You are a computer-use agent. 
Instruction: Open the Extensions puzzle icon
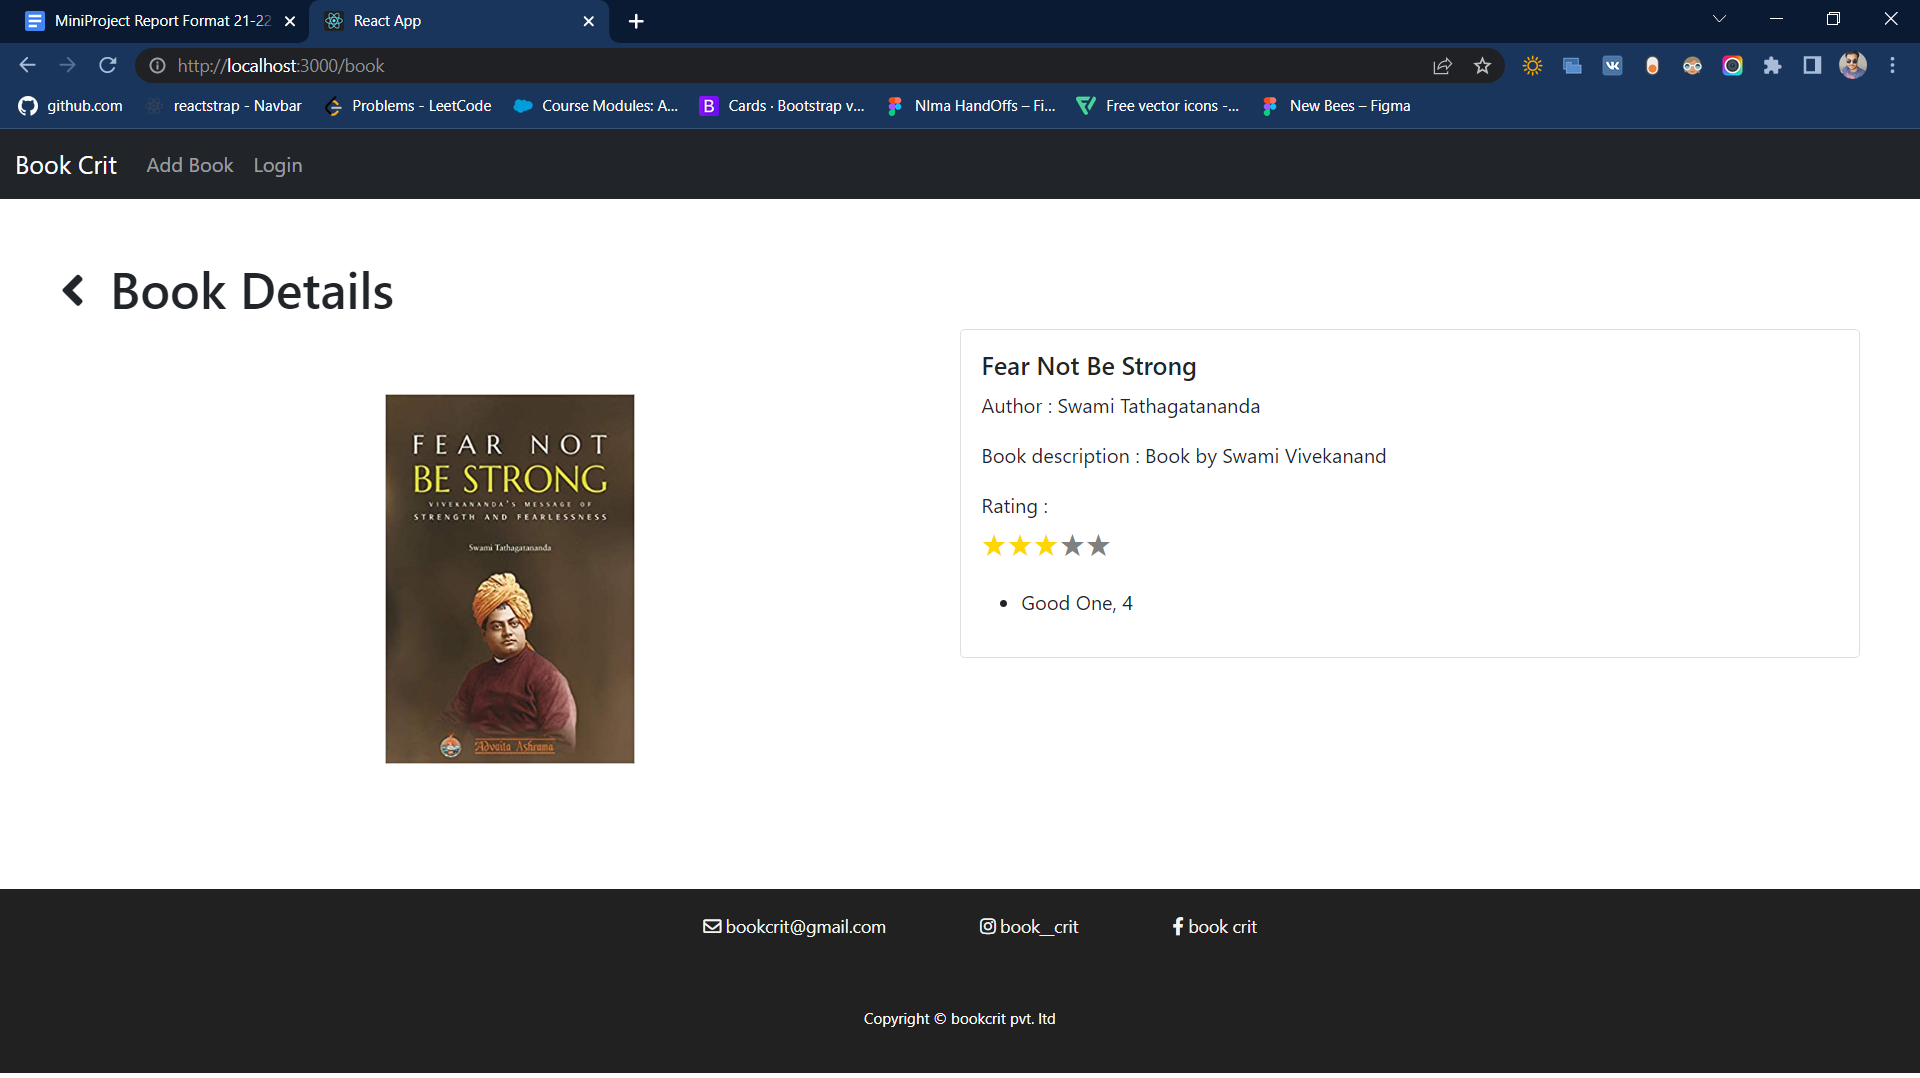pyautogui.click(x=1772, y=66)
